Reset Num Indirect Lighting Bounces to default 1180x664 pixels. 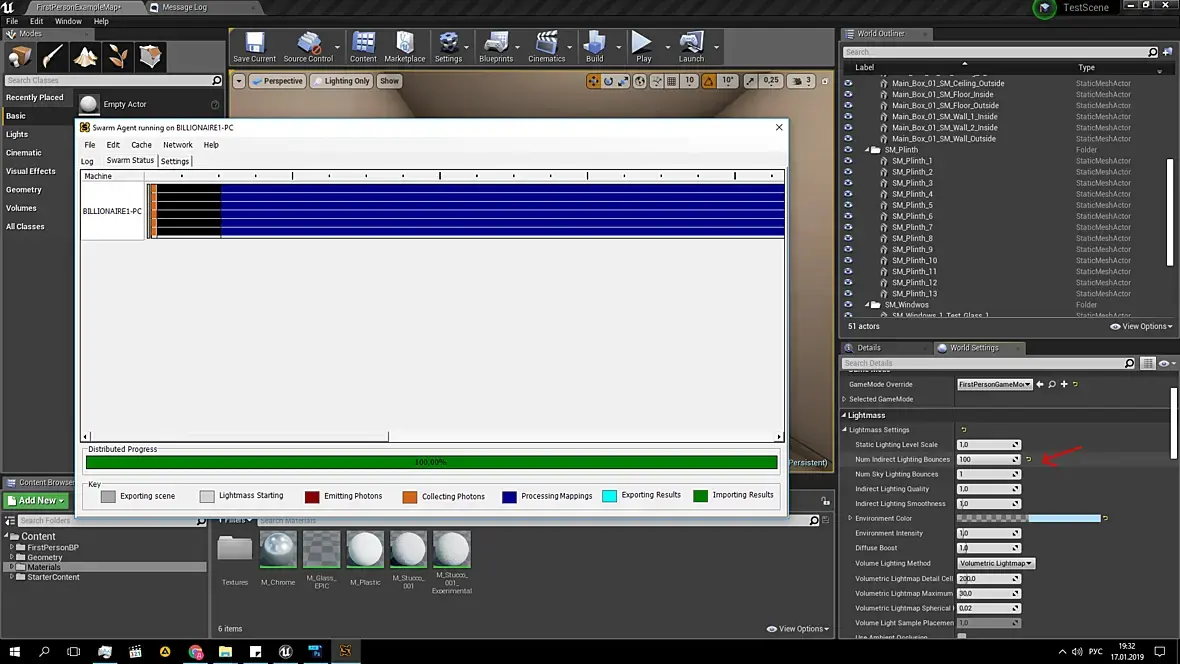tap(1029, 459)
